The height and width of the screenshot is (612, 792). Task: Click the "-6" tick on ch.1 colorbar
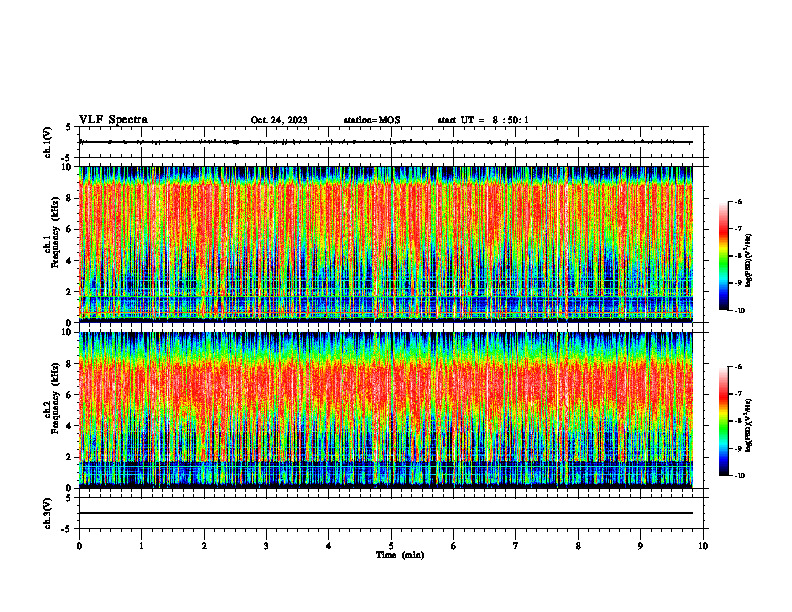(738, 202)
